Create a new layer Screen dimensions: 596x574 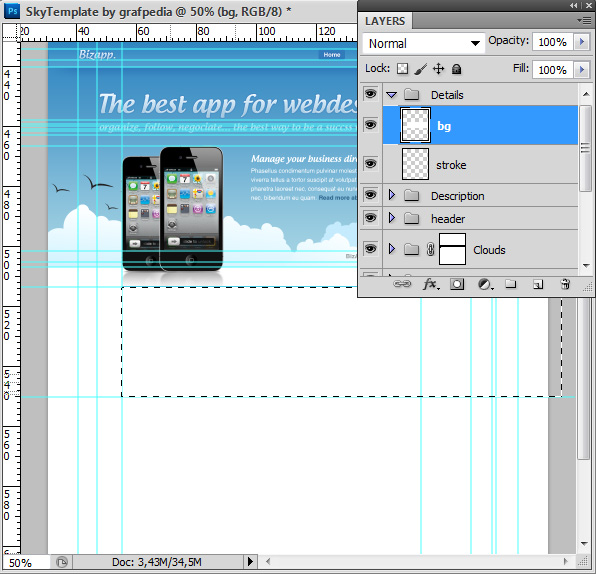(538, 284)
